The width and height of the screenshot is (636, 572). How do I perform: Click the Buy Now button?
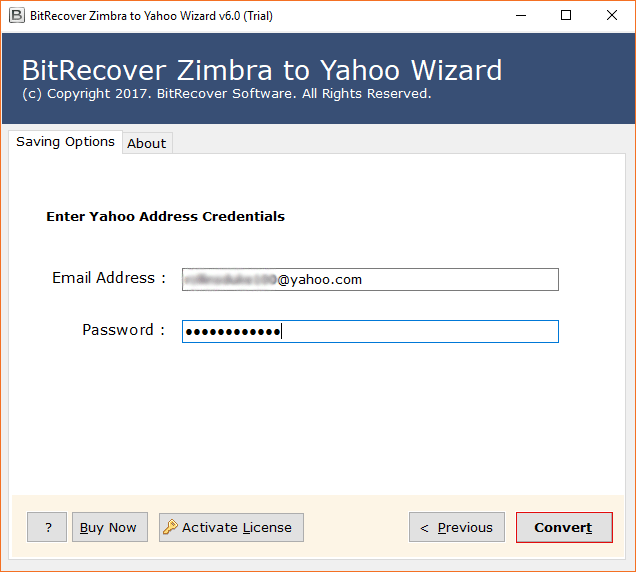coord(109,527)
